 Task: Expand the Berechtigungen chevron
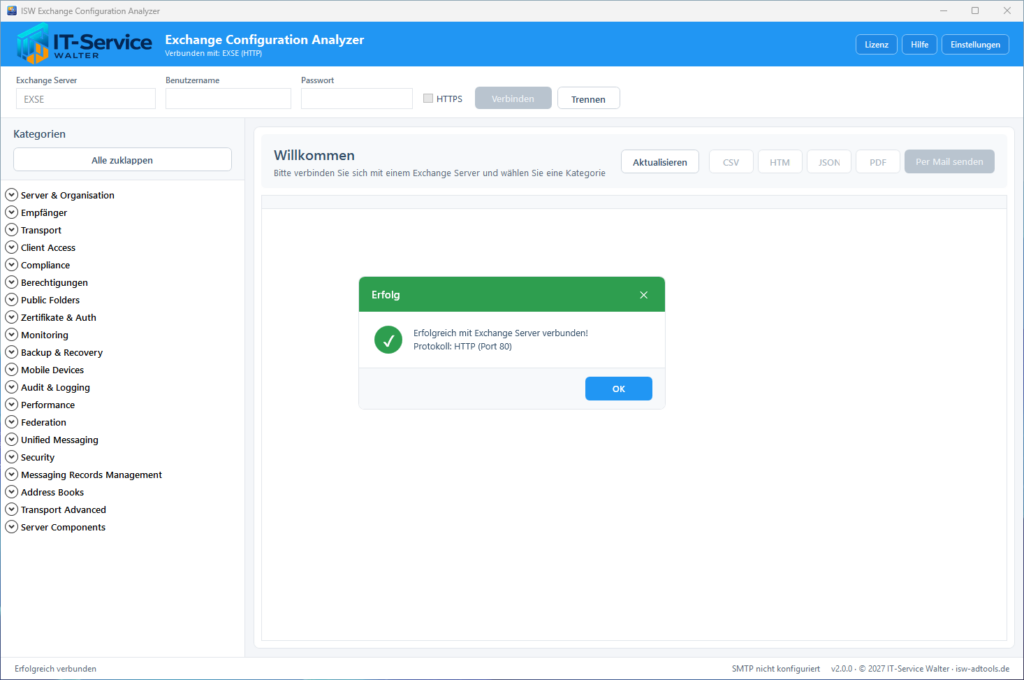pyautogui.click(x=11, y=282)
